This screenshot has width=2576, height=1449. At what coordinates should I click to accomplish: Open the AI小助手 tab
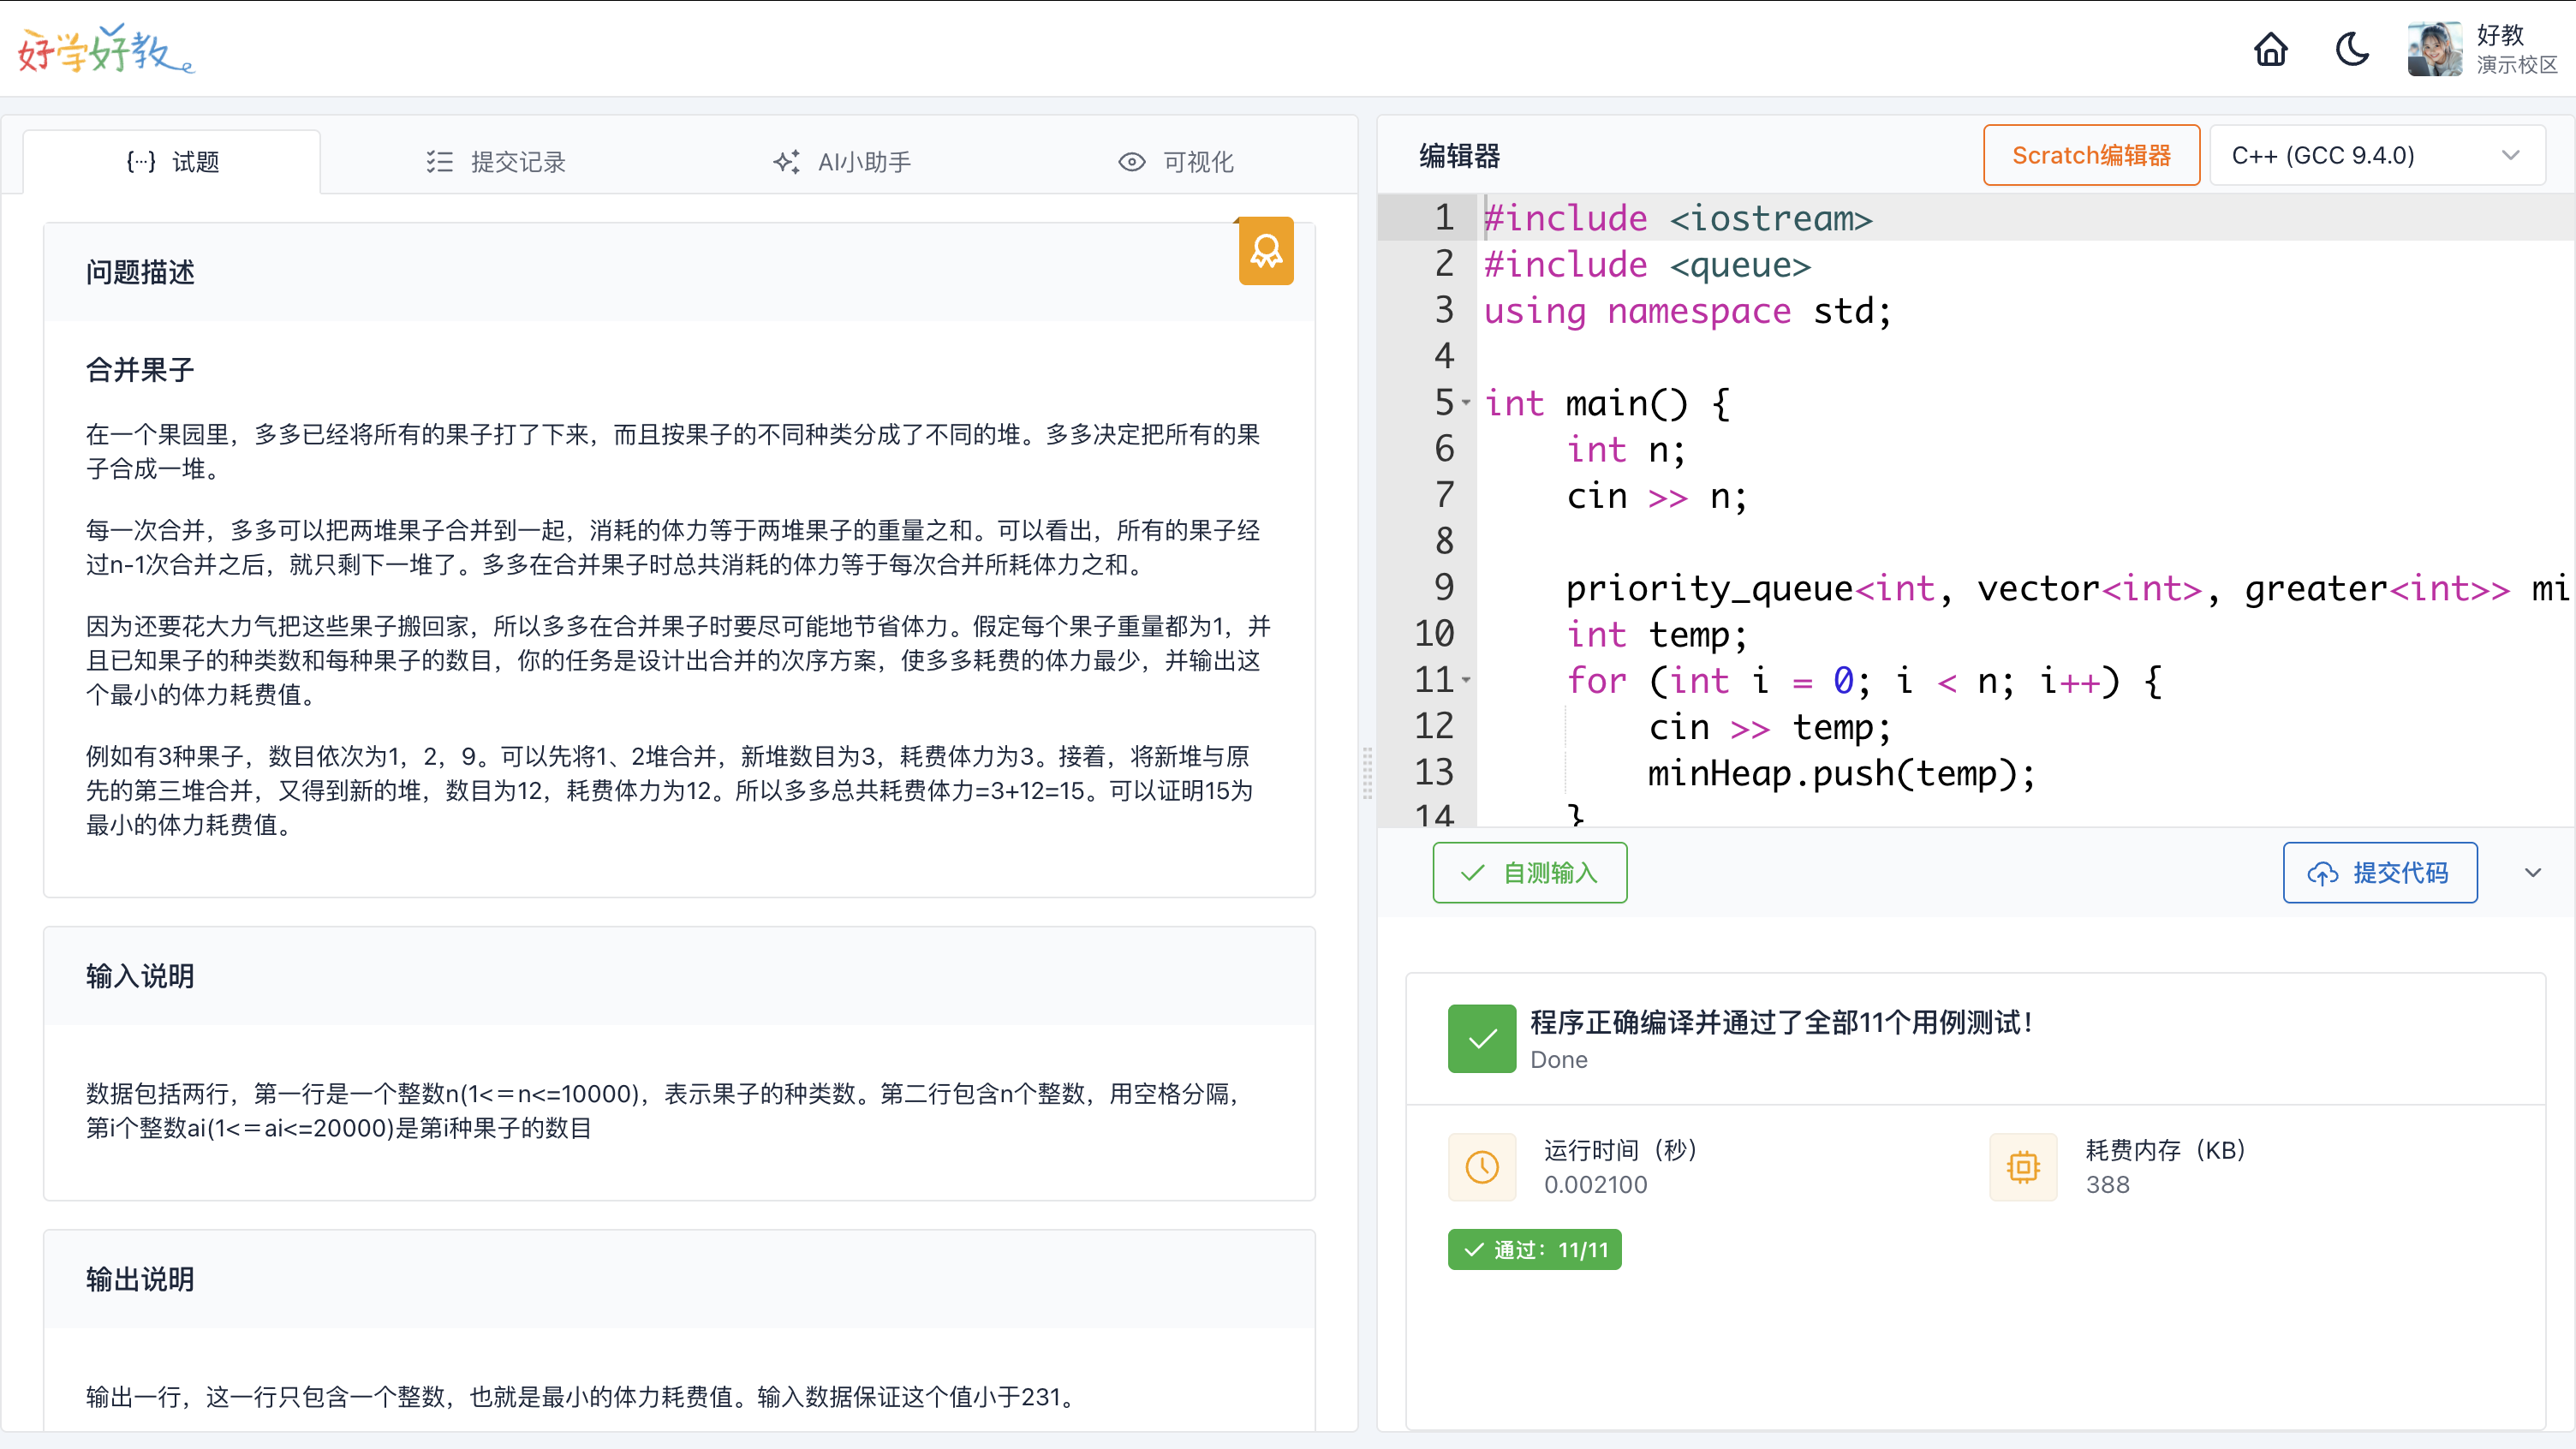842,162
